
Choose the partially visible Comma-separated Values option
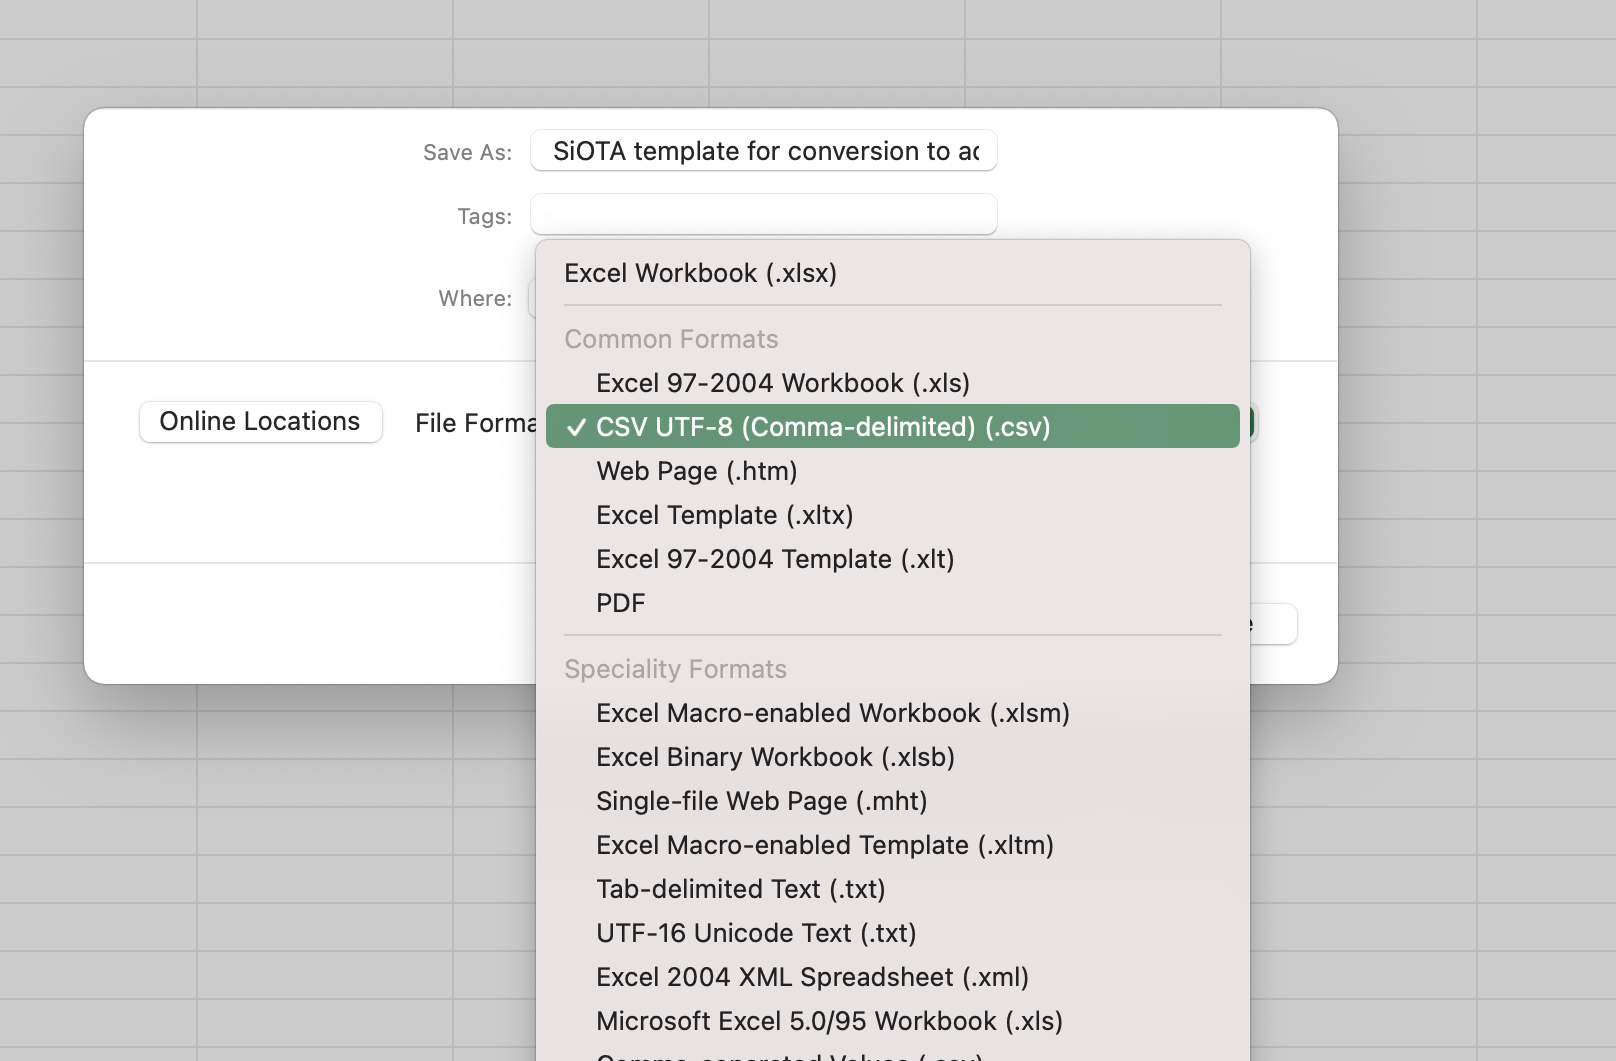pyautogui.click(x=789, y=1055)
